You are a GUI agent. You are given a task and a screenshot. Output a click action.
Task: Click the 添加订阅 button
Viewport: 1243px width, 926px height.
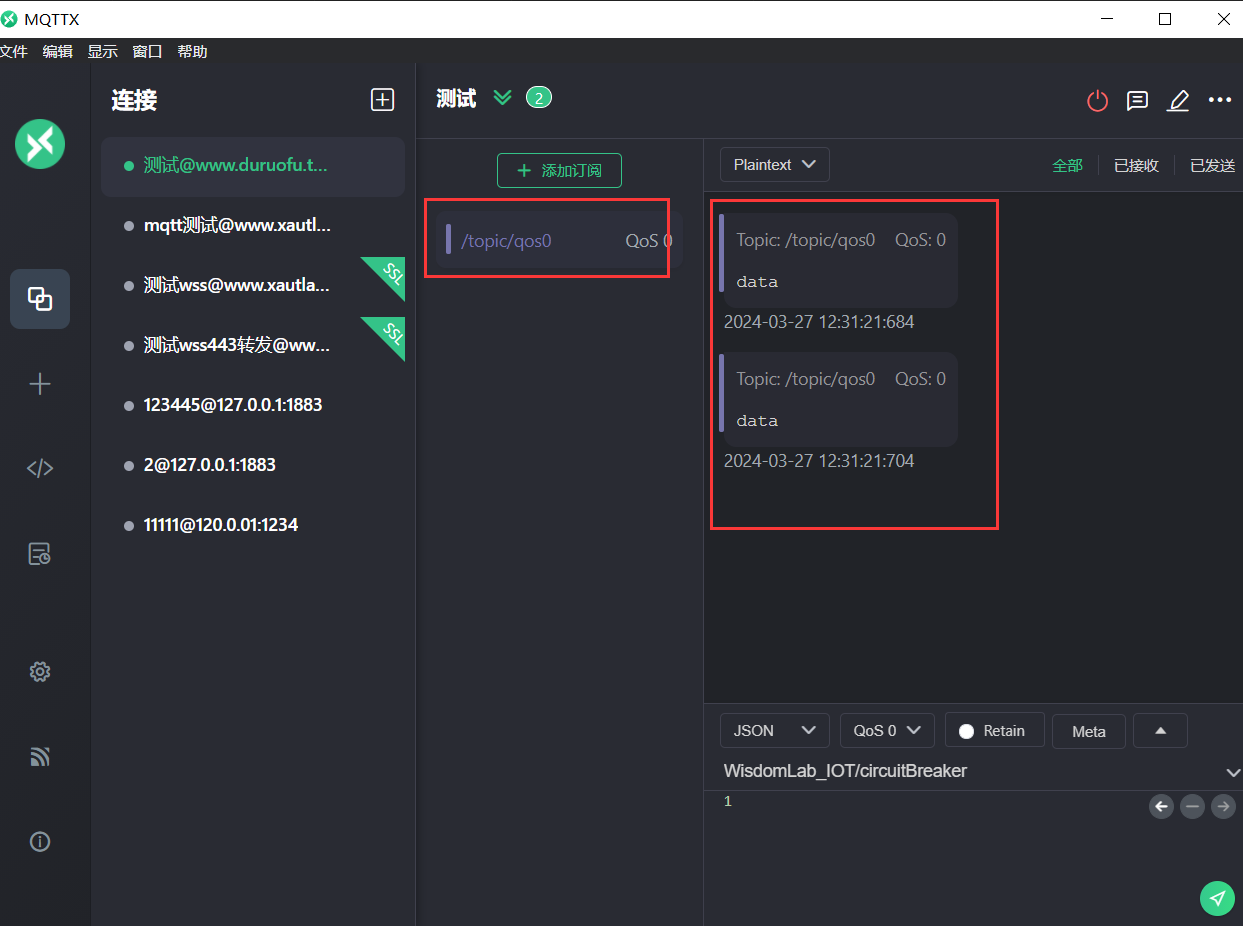[x=559, y=171]
